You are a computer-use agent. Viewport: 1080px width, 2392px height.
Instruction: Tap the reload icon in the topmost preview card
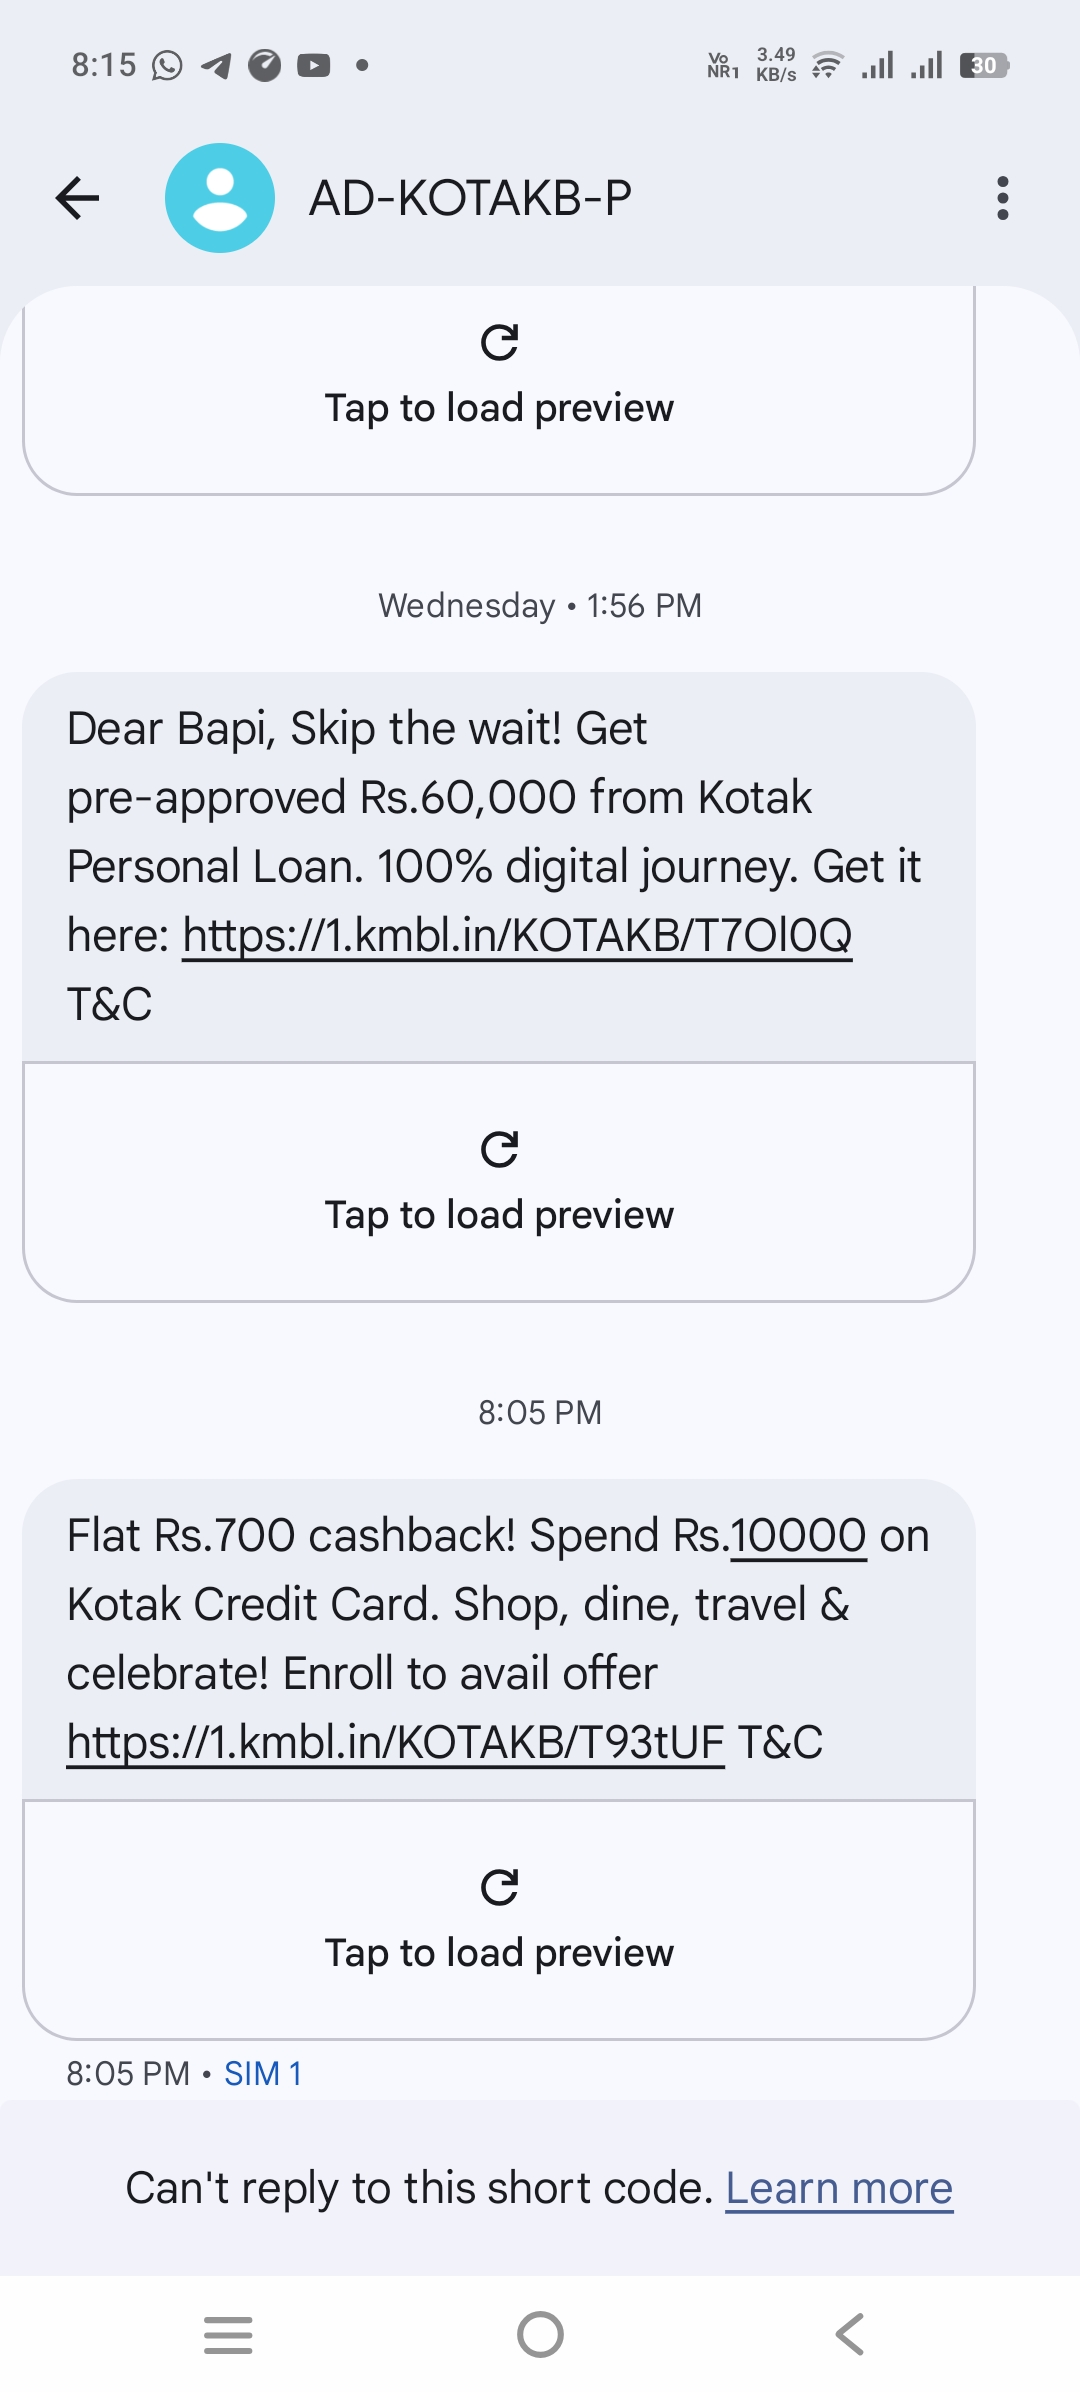pyautogui.click(x=499, y=343)
